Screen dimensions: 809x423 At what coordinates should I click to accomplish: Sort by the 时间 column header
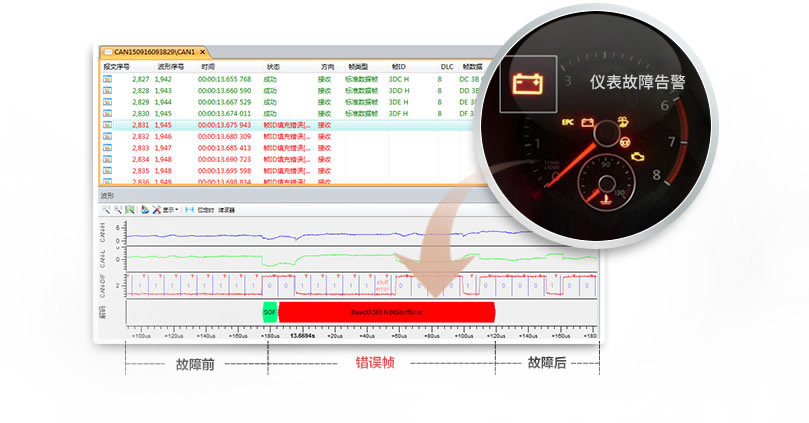[x=208, y=67]
